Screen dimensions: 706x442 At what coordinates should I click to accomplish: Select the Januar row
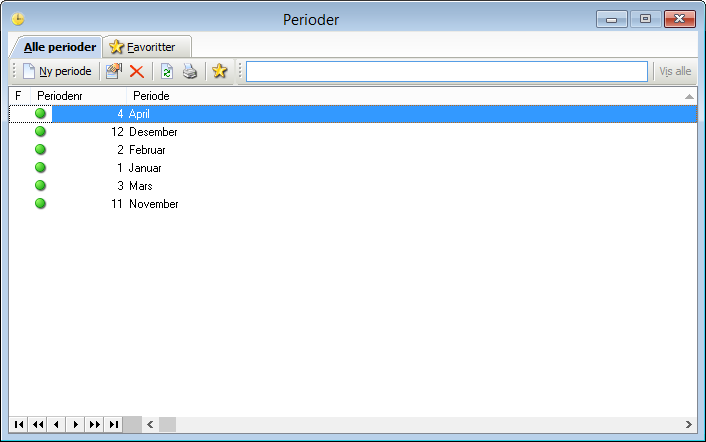(x=353, y=168)
